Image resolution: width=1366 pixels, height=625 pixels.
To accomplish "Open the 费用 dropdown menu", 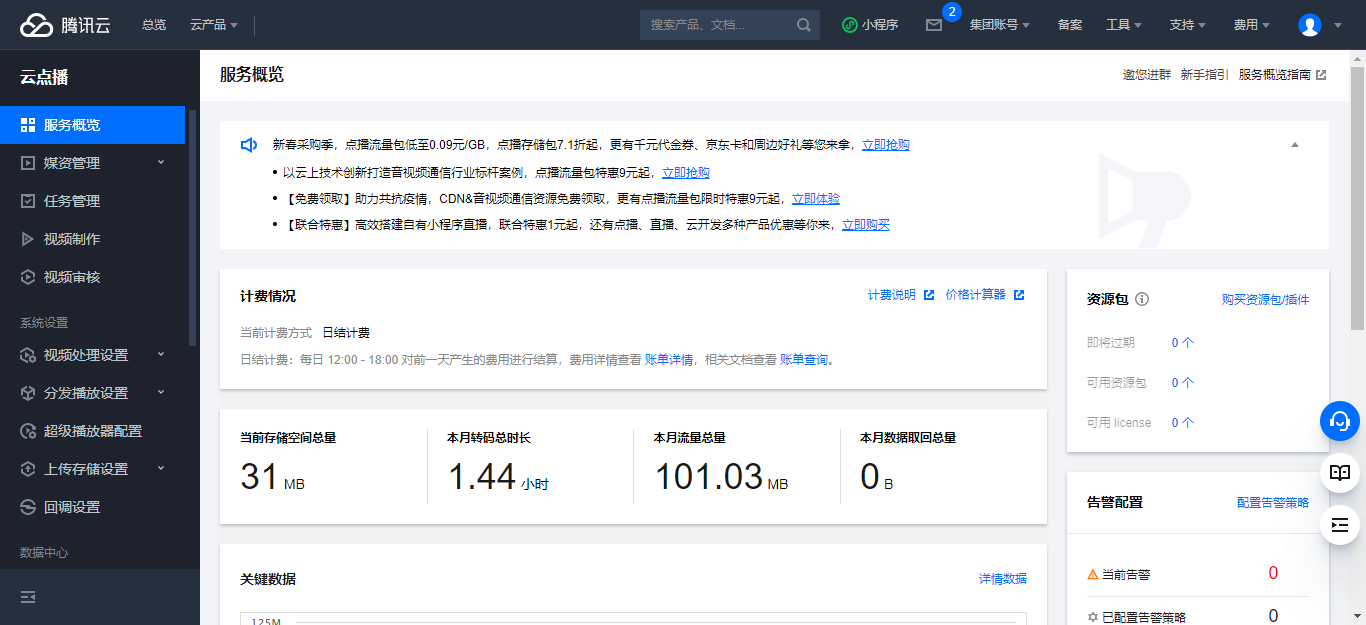I will (x=1252, y=25).
